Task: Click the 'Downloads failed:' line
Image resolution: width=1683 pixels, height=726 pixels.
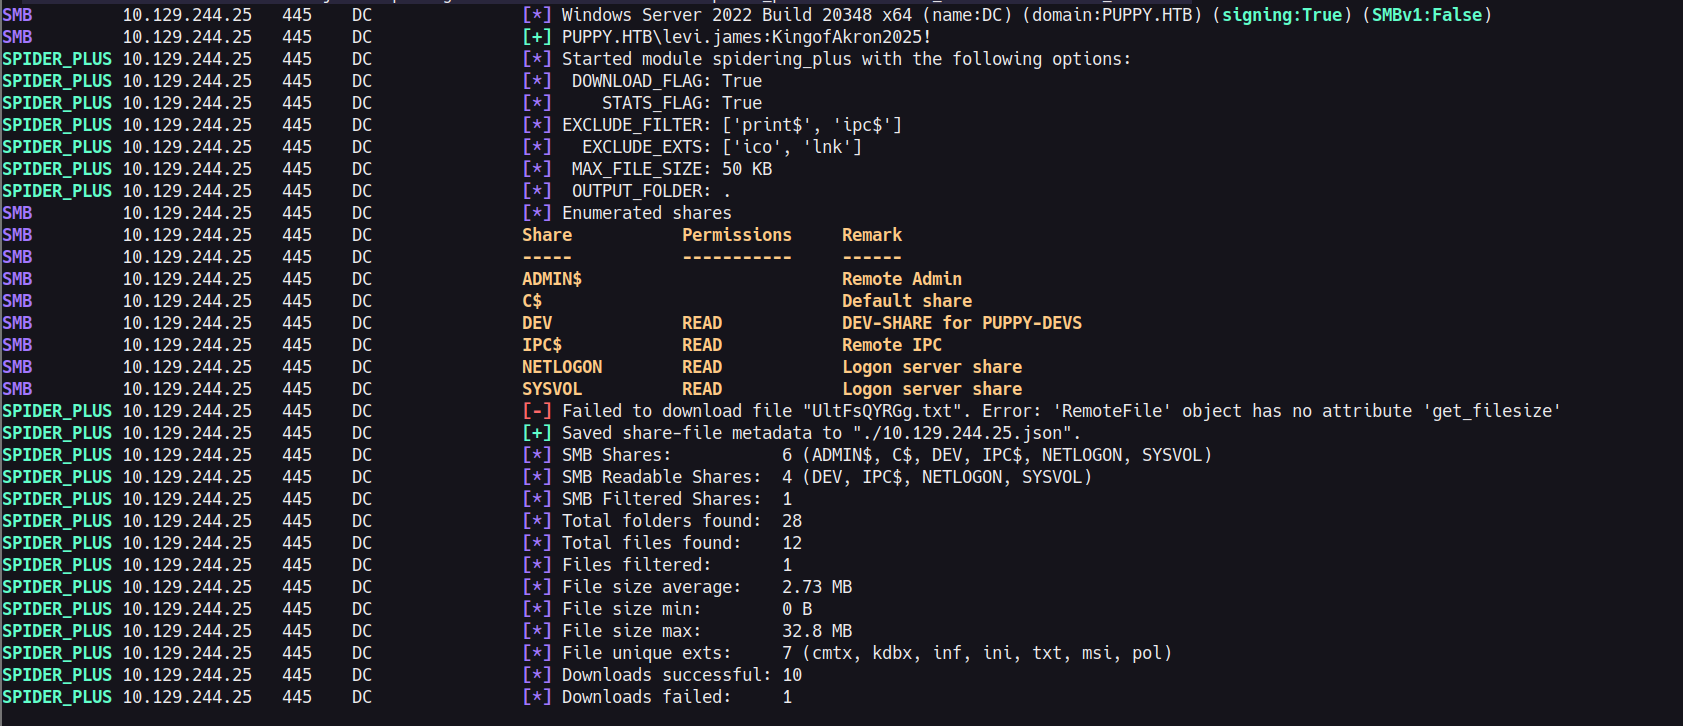Action: [x=677, y=697]
